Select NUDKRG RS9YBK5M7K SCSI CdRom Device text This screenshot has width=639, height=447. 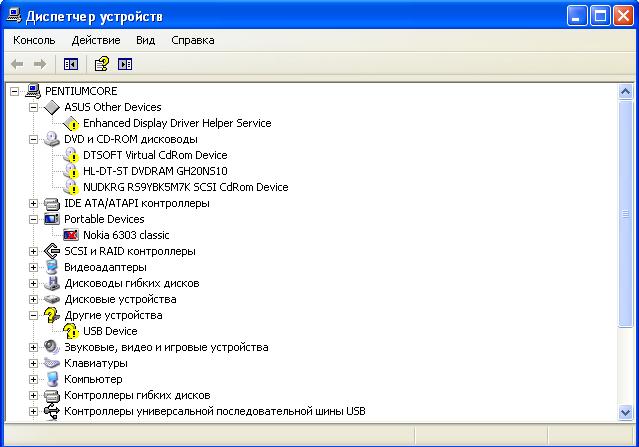pyautogui.click(x=186, y=187)
